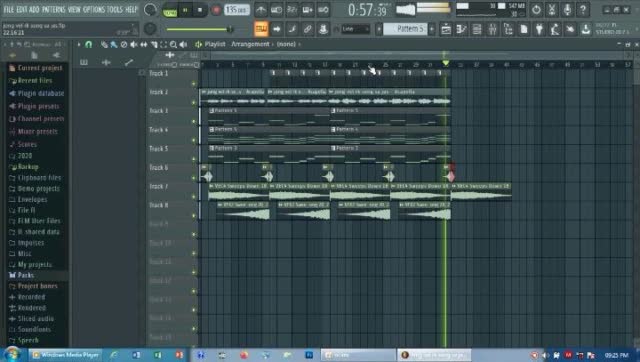Toggle overdub blend recording icon
The image size is (640, 362).
click(307, 10)
